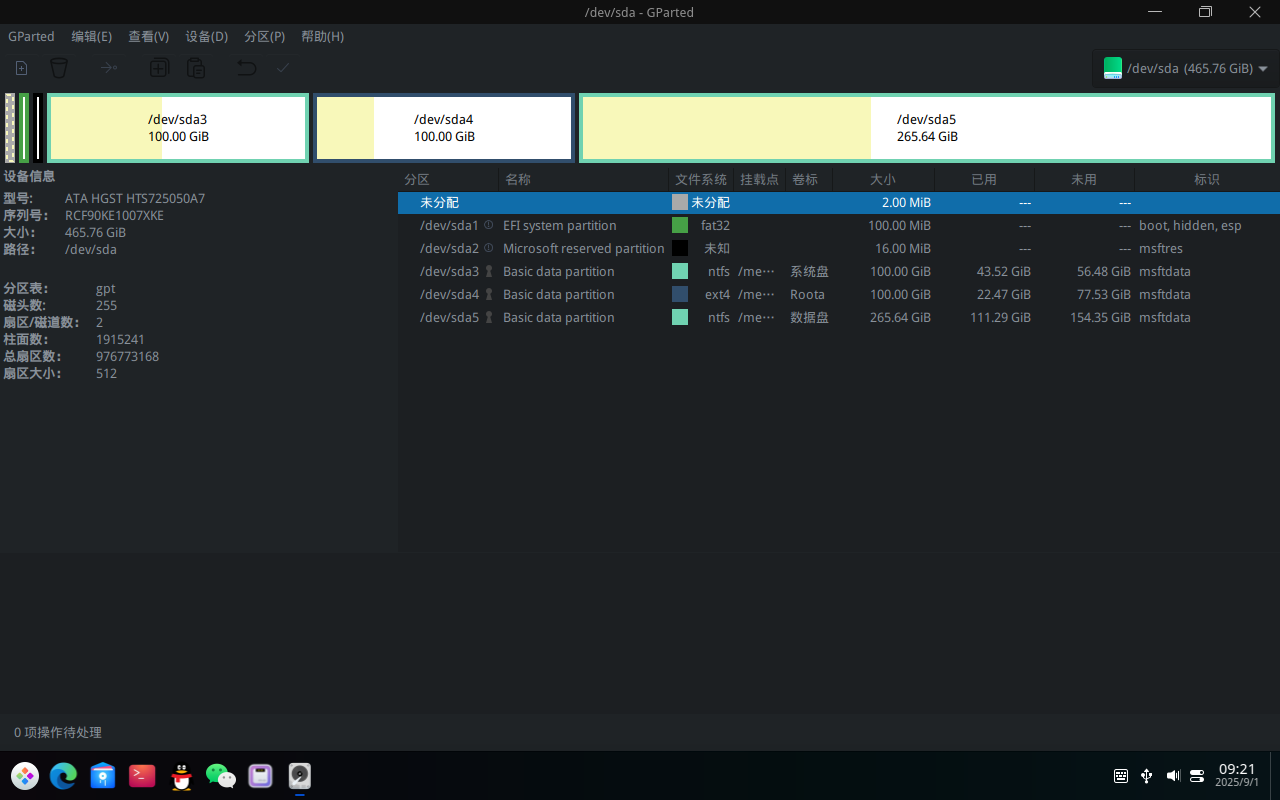Select the /dev/sda1 EFI system partition row
Viewport: 1280px width, 800px height.
(838, 225)
